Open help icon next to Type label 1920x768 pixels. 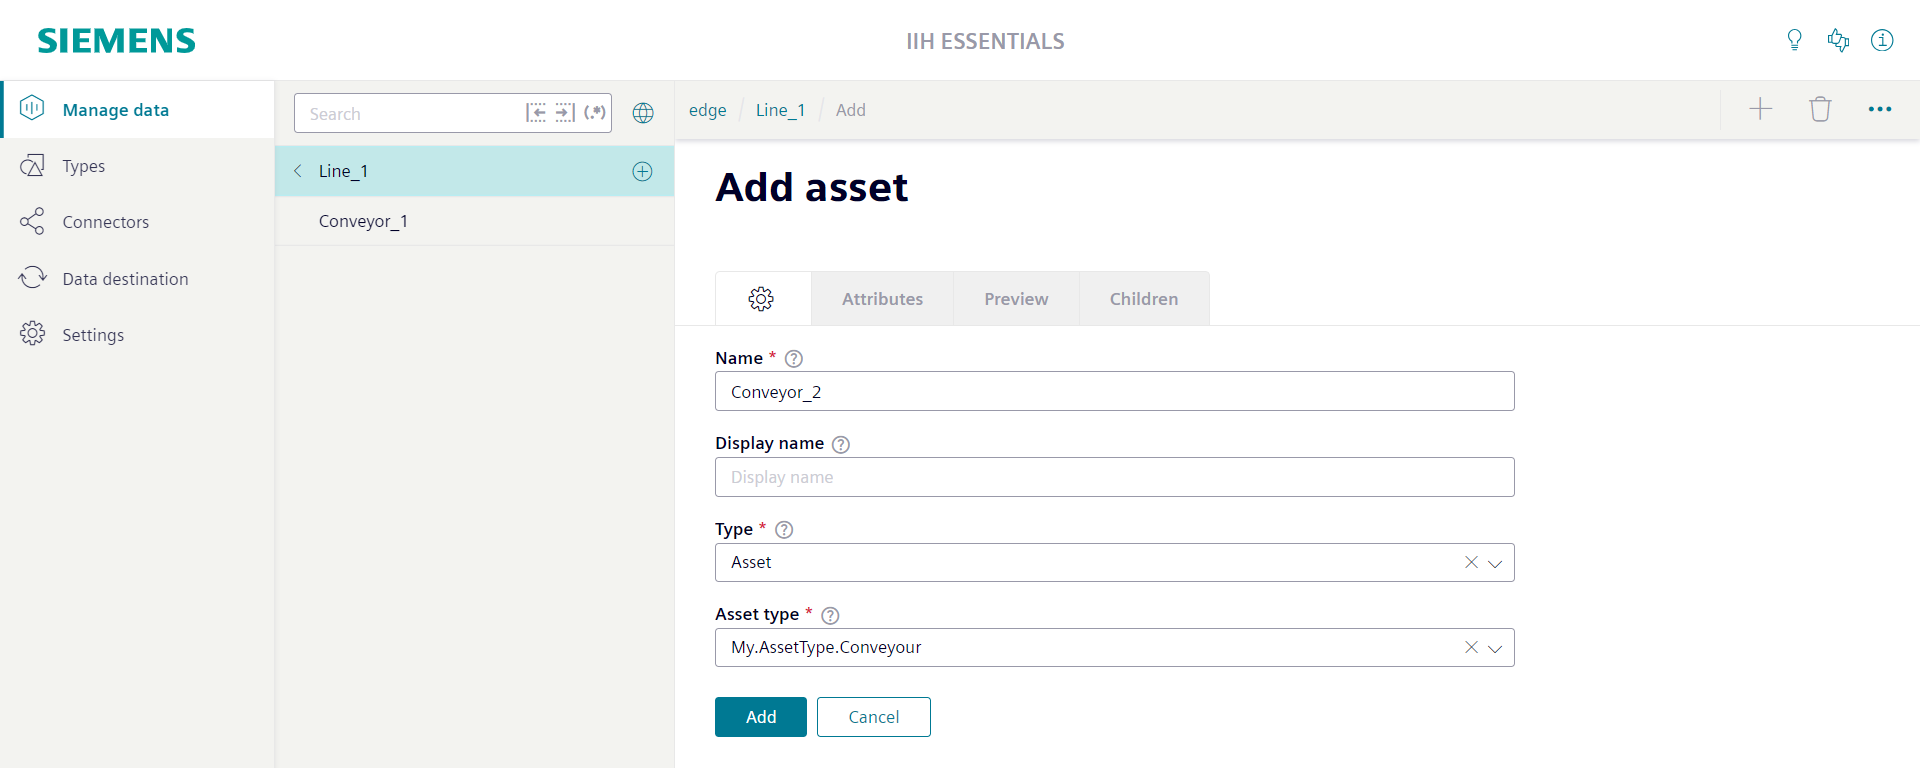[x=784, y=529]
